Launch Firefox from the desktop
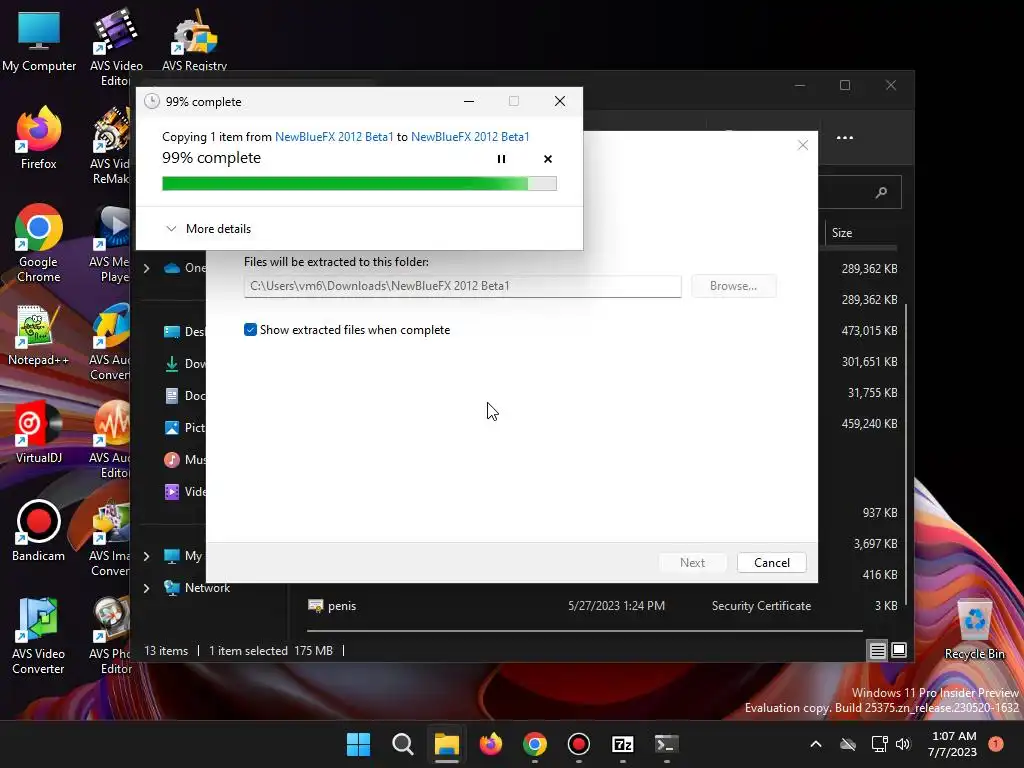Image resolution: width=1024 pixels, height=768 pixels. (39, 138)
